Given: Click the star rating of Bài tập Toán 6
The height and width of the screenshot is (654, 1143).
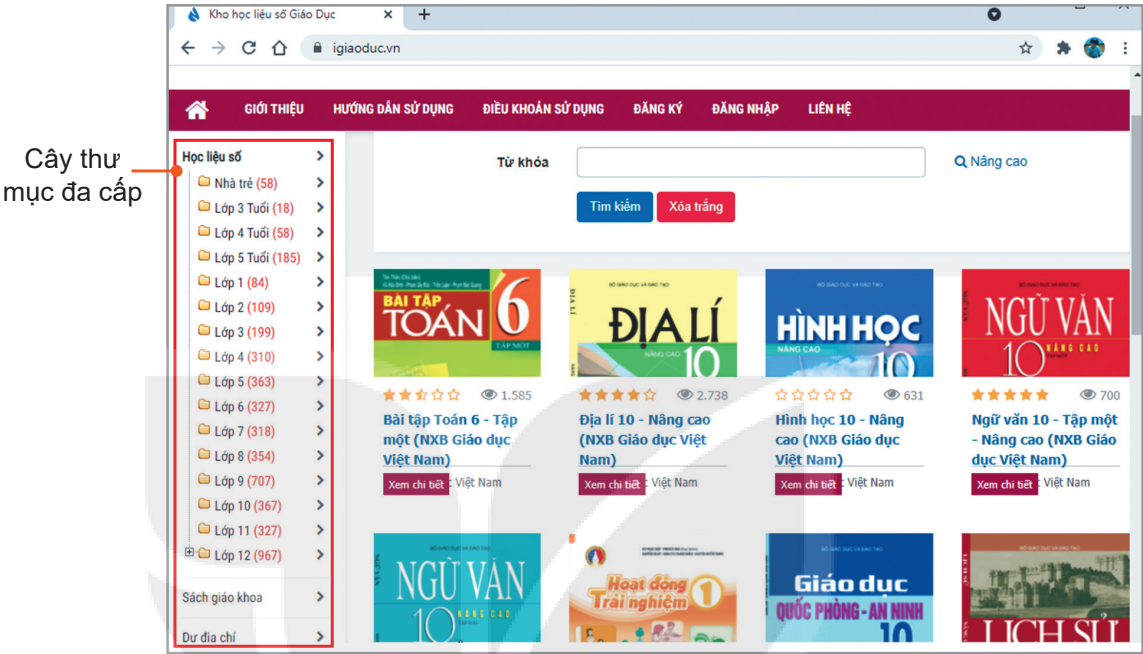Looking at the screenshot, I should coord(421,395).
